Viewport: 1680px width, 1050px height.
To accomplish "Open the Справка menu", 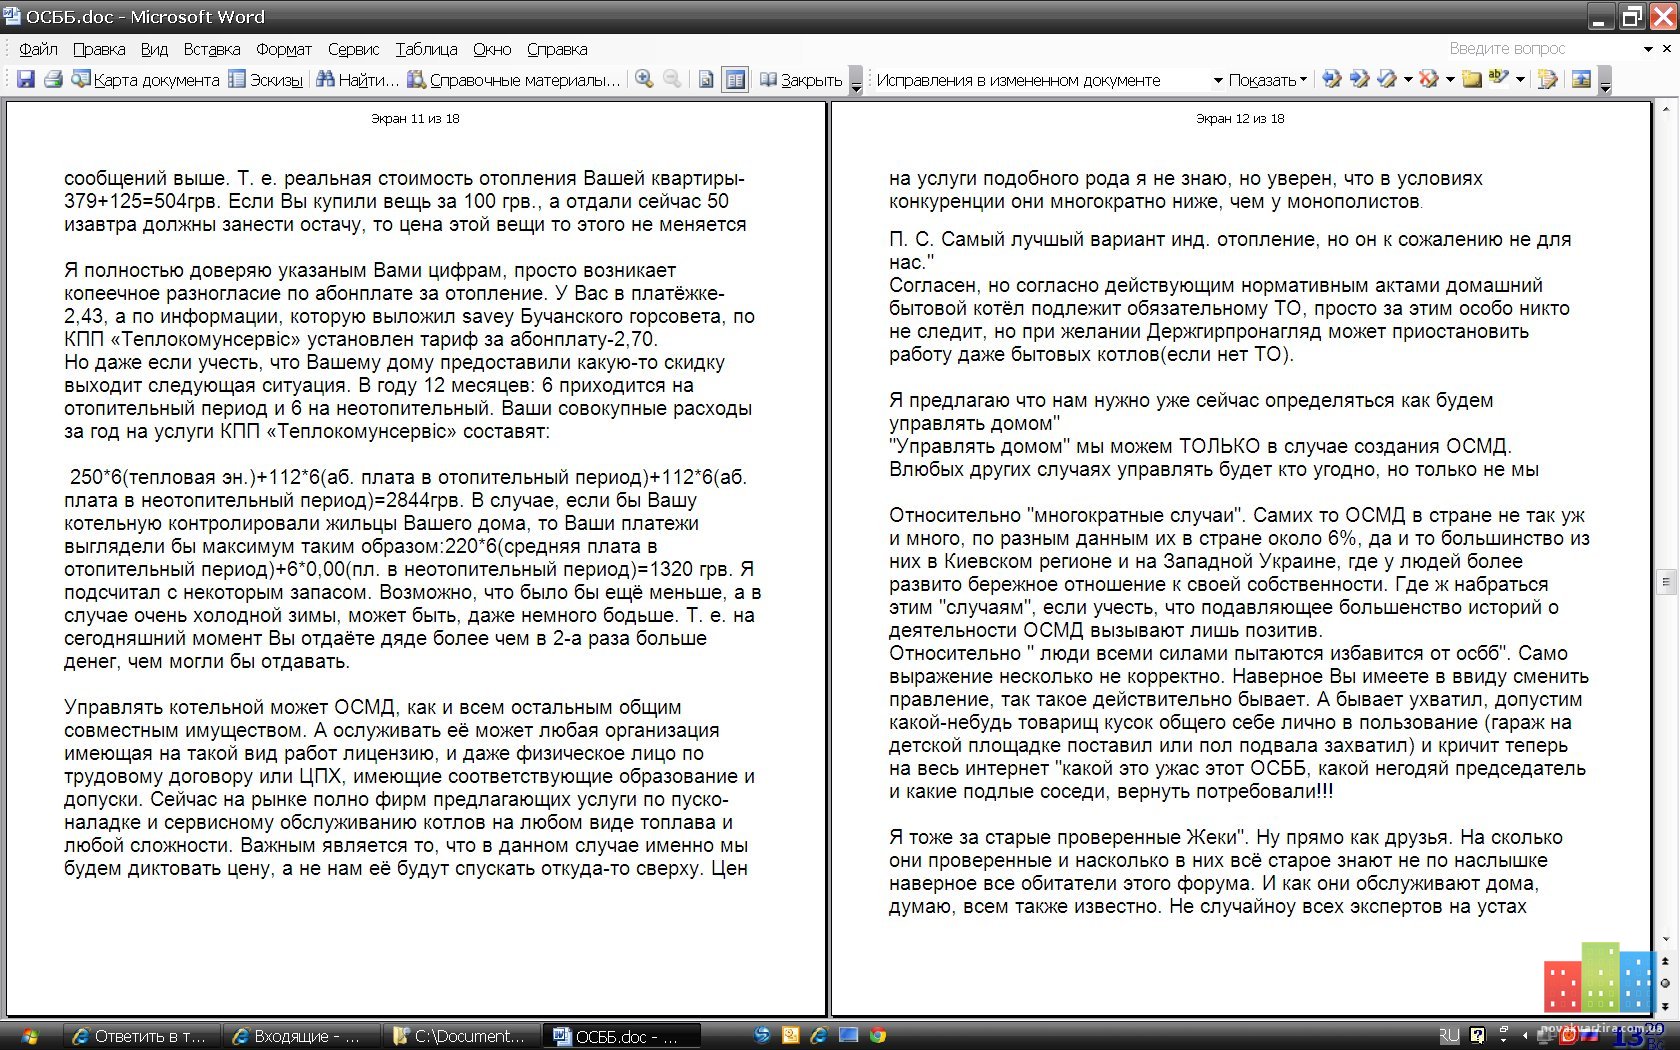I will (557, 49).
